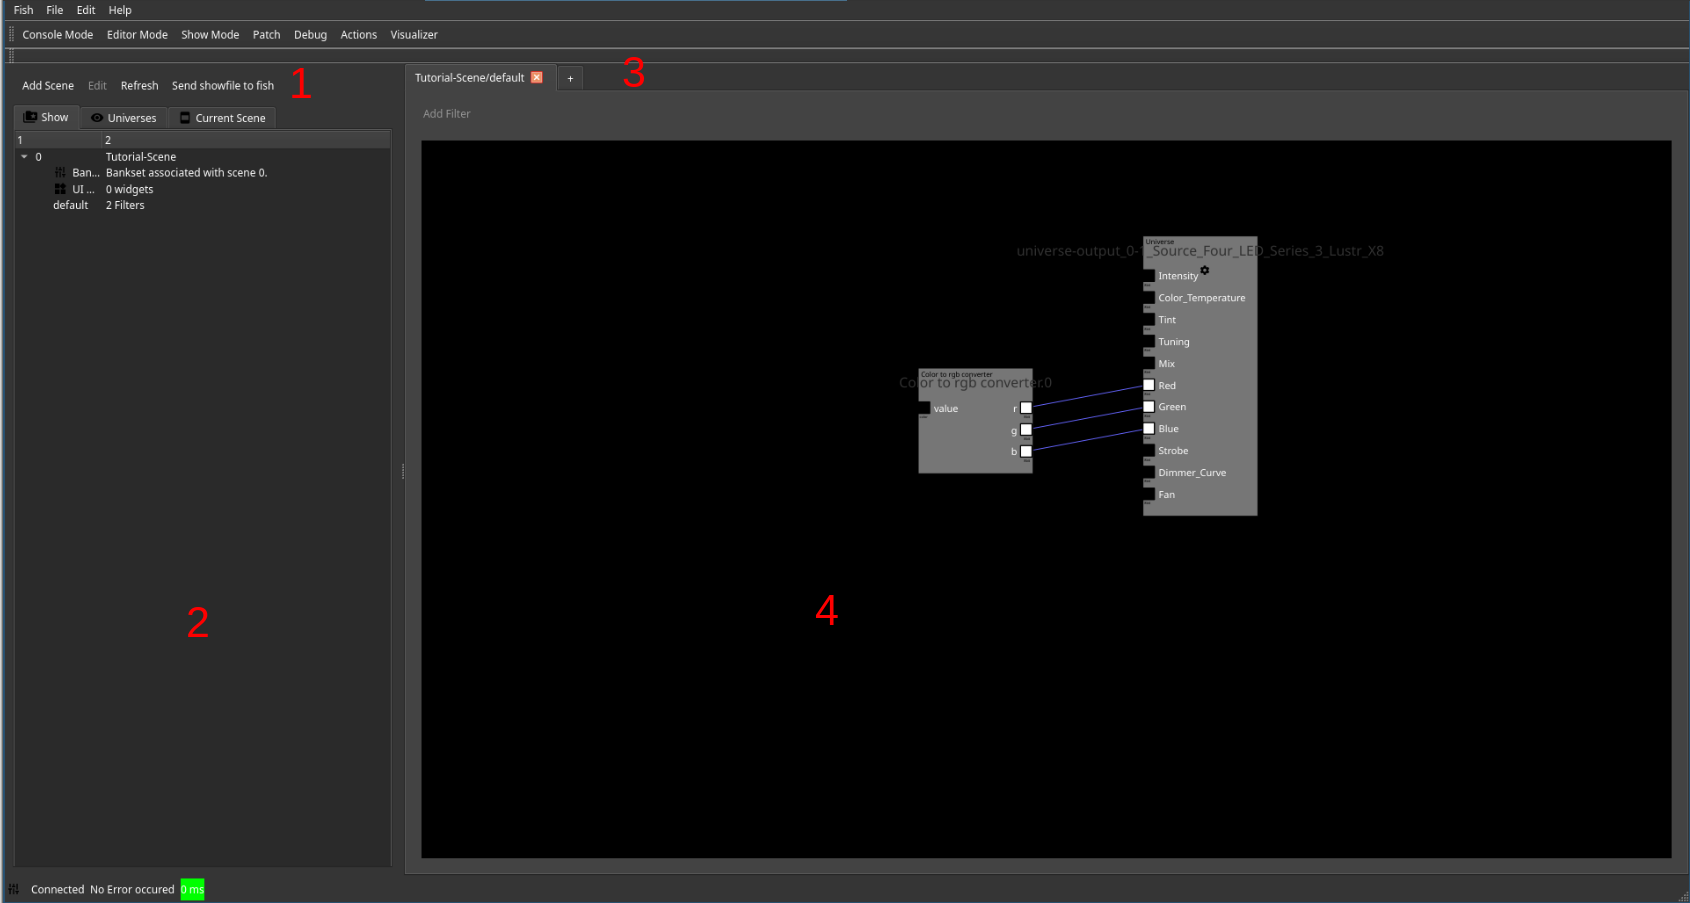Open the File menu

(54, 10)
